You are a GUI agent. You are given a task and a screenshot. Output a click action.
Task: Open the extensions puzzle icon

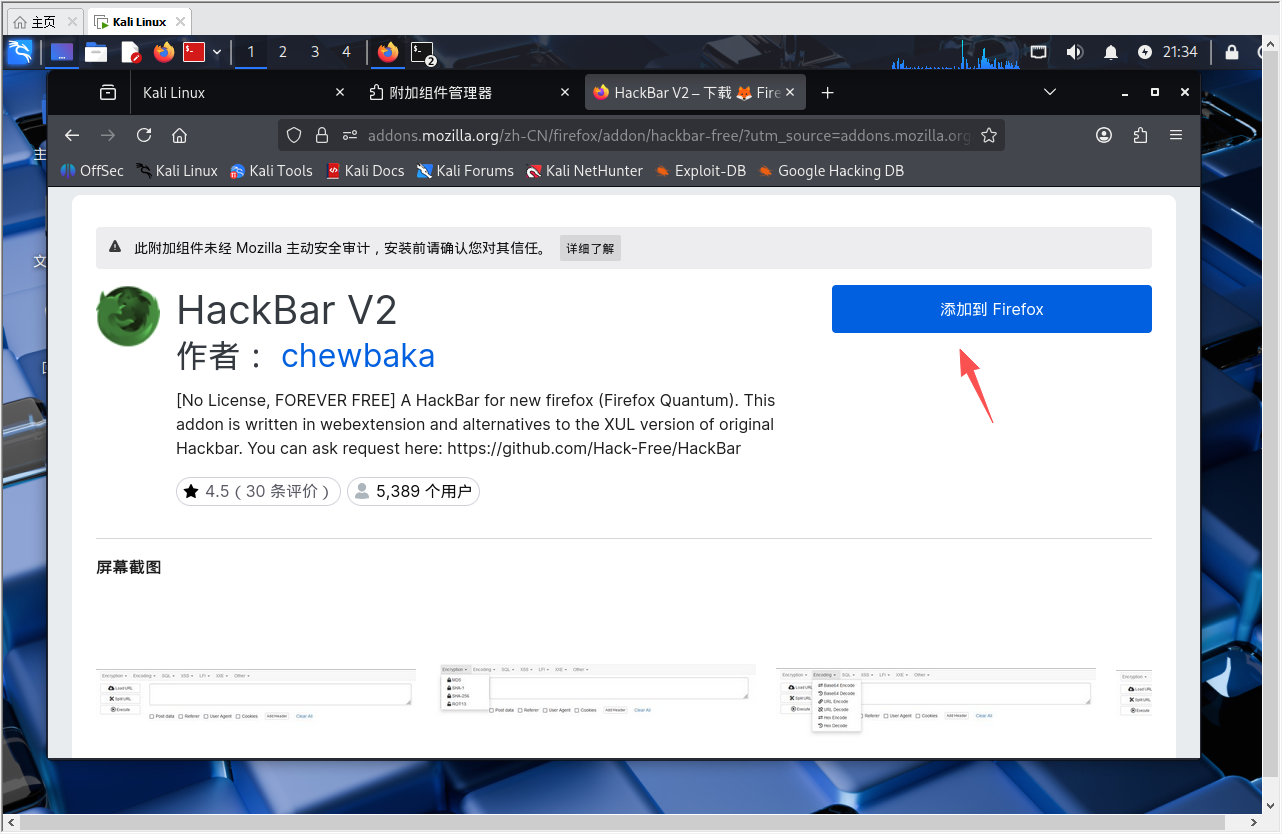pyautogui.click(x=1140, y=135)
